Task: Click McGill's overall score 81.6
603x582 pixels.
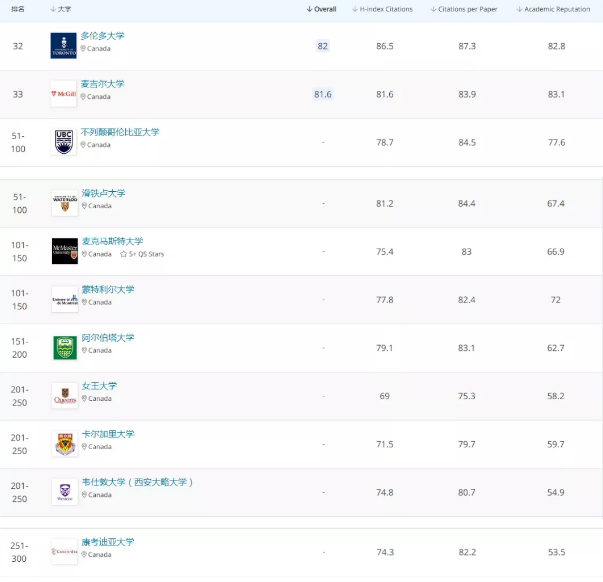Action: (x=323, y=94)
